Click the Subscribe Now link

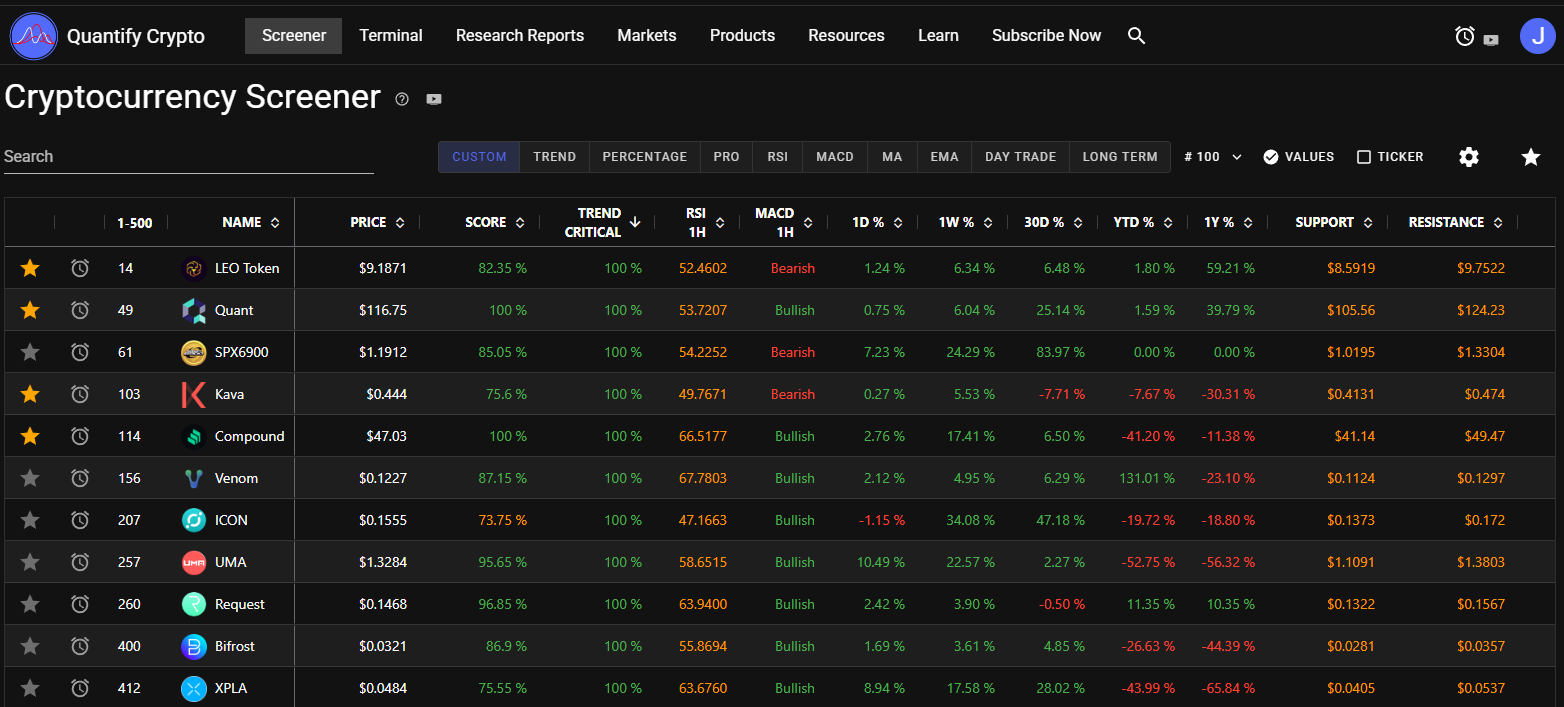pyautogui.click(x=1046, y=36)
